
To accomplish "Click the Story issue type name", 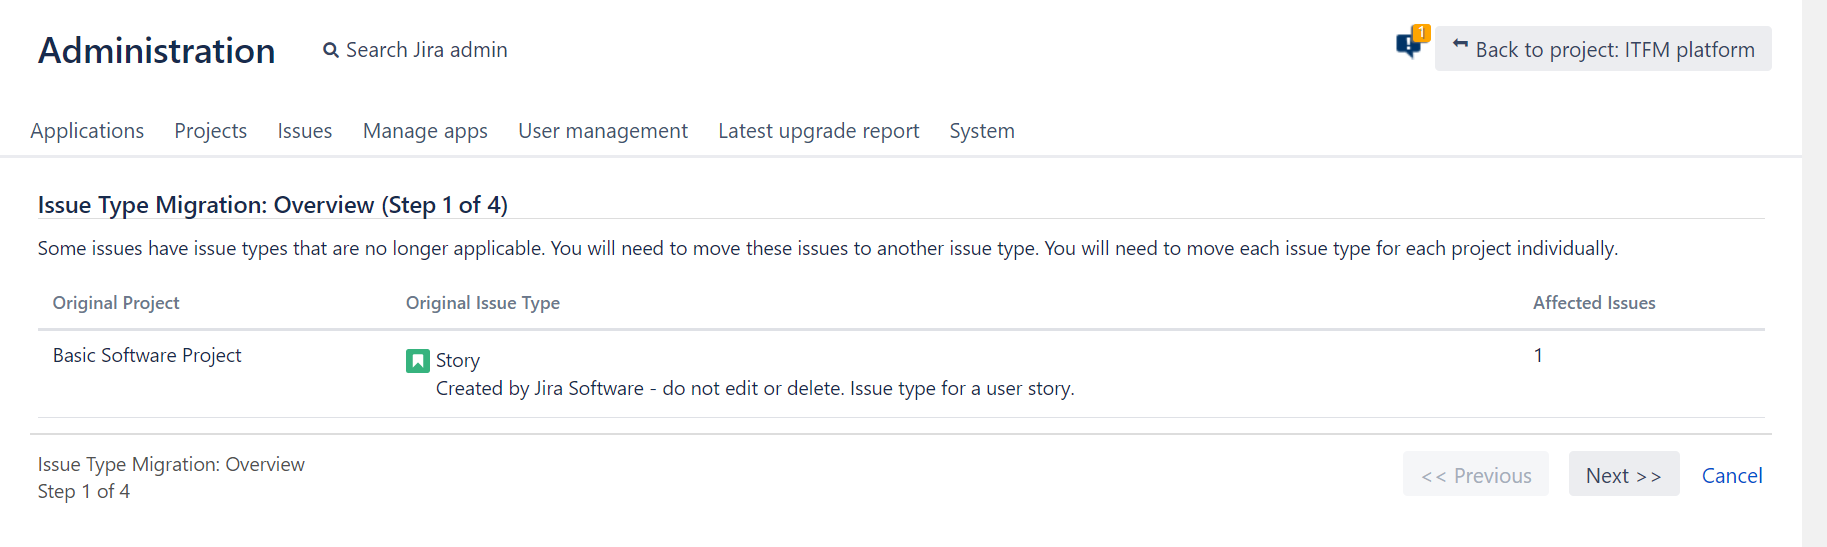I will coord(458,361).
